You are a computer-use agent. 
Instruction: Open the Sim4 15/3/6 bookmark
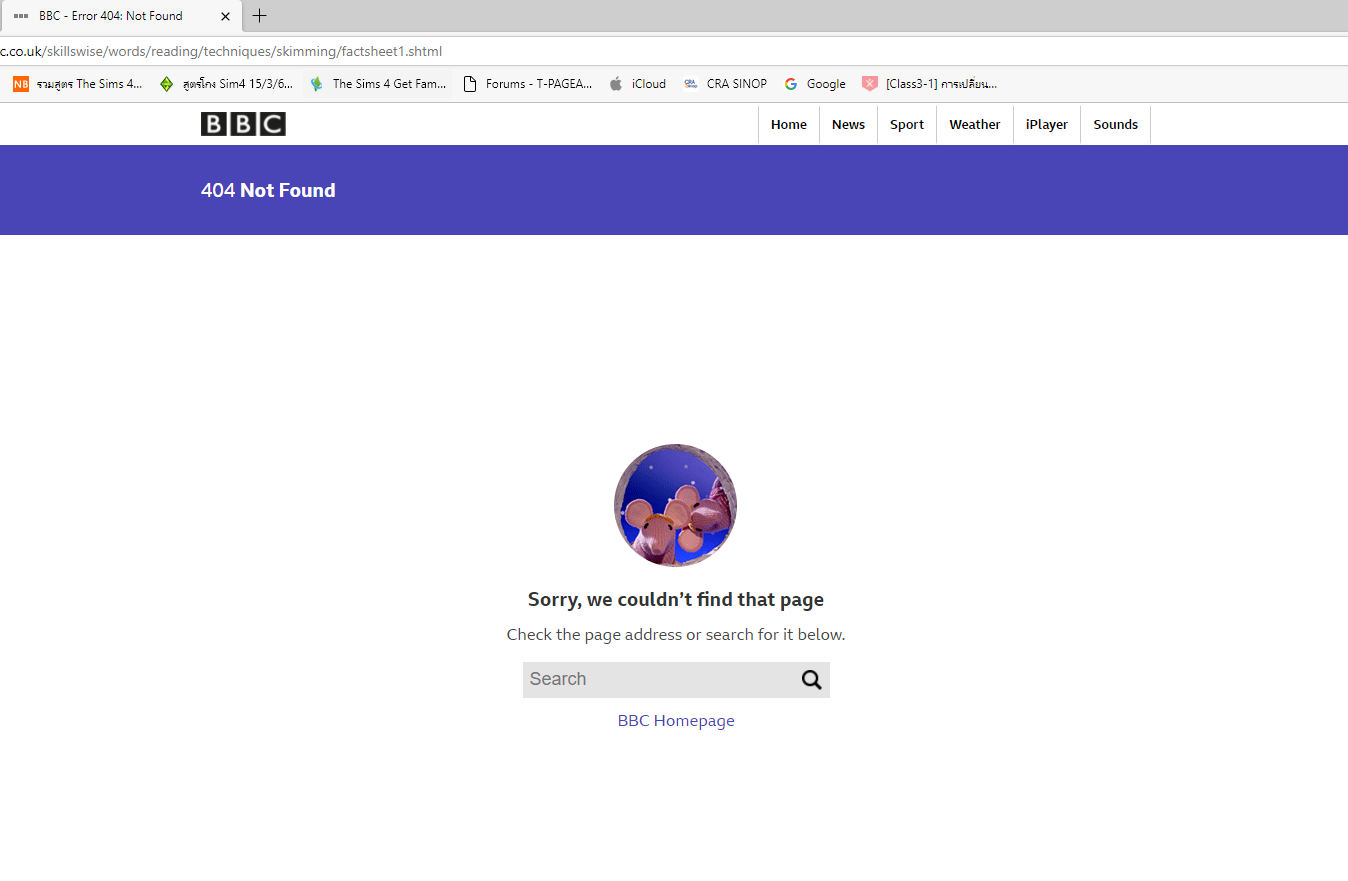(226, 84)
